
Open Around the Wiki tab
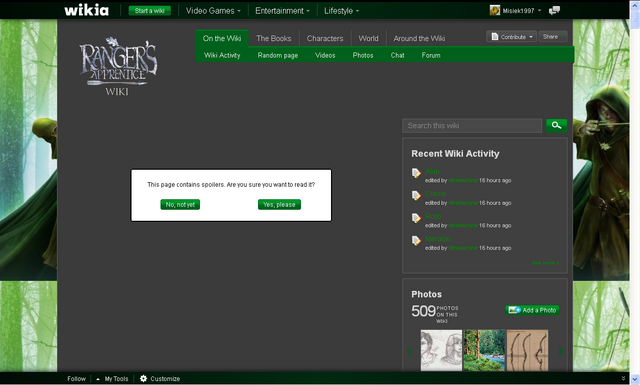point(419,38)
